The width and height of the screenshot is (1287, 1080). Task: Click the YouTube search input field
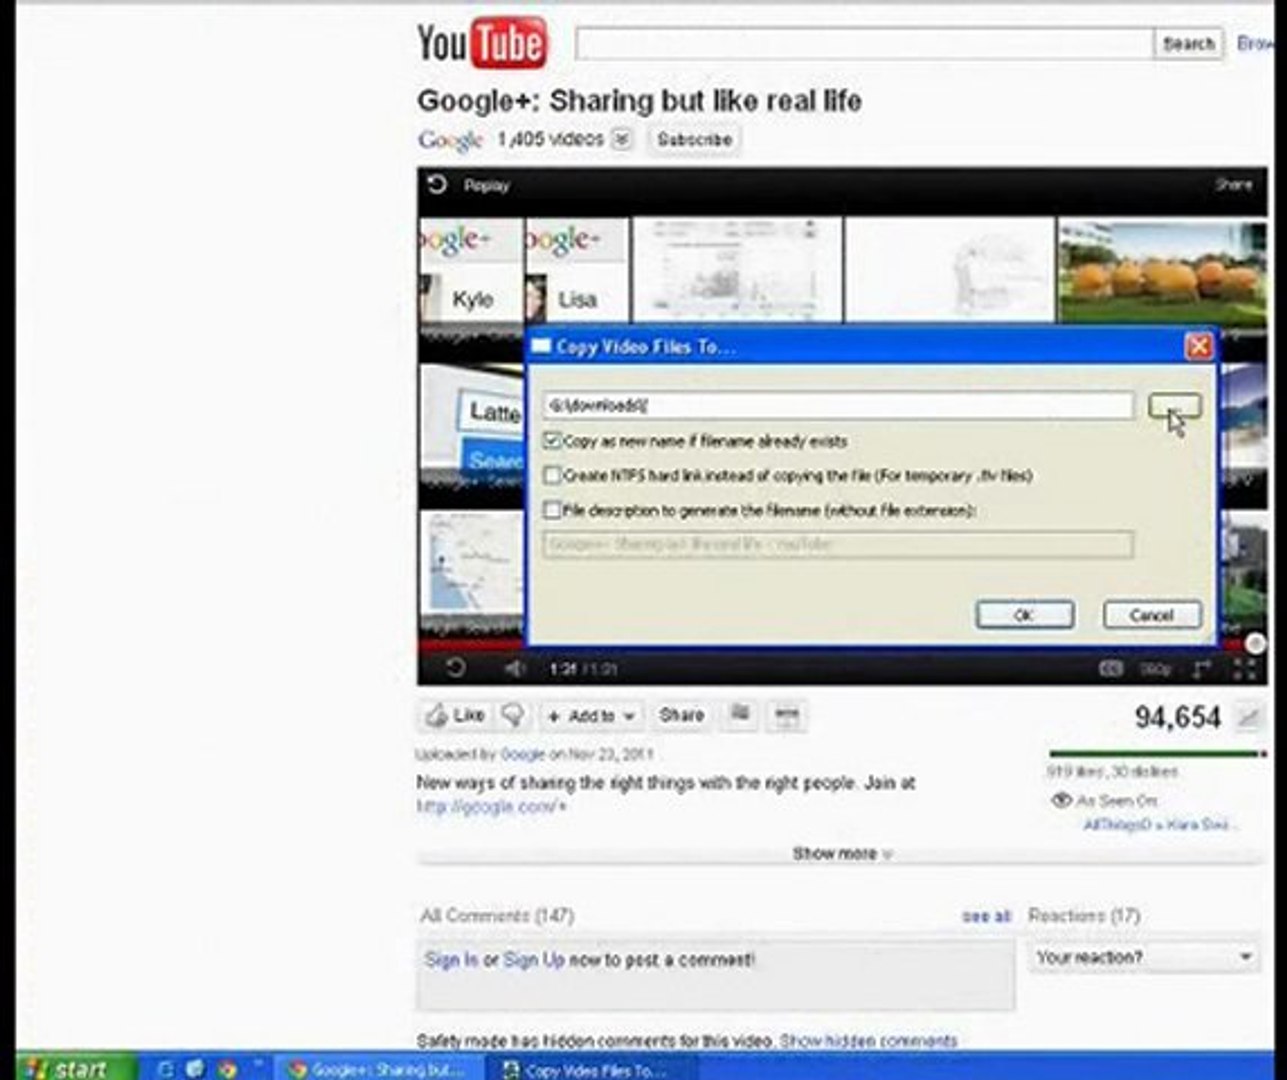tap(864, 44)
